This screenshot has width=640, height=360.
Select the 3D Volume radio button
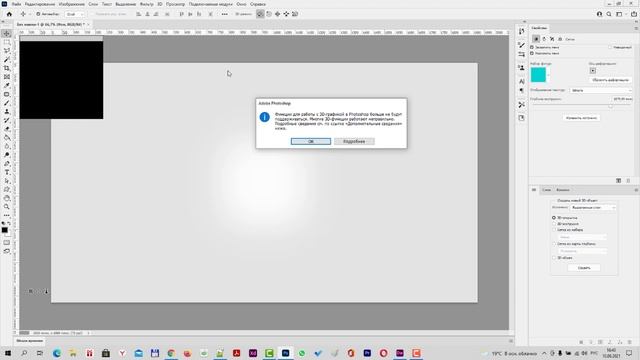(554, 258)
